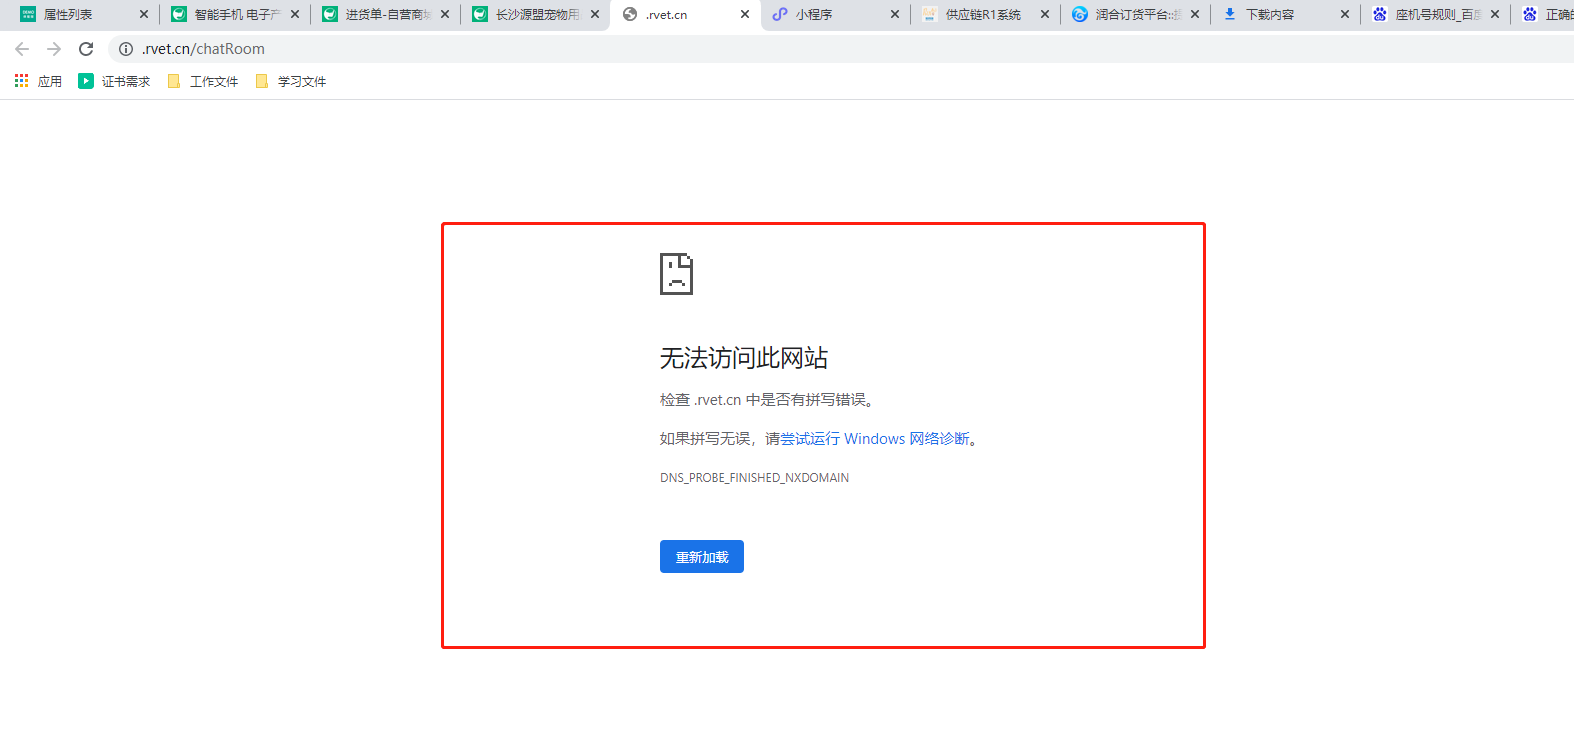Switch to the 属性列表 tab
Screen dimensions: 1574x742
68,15
